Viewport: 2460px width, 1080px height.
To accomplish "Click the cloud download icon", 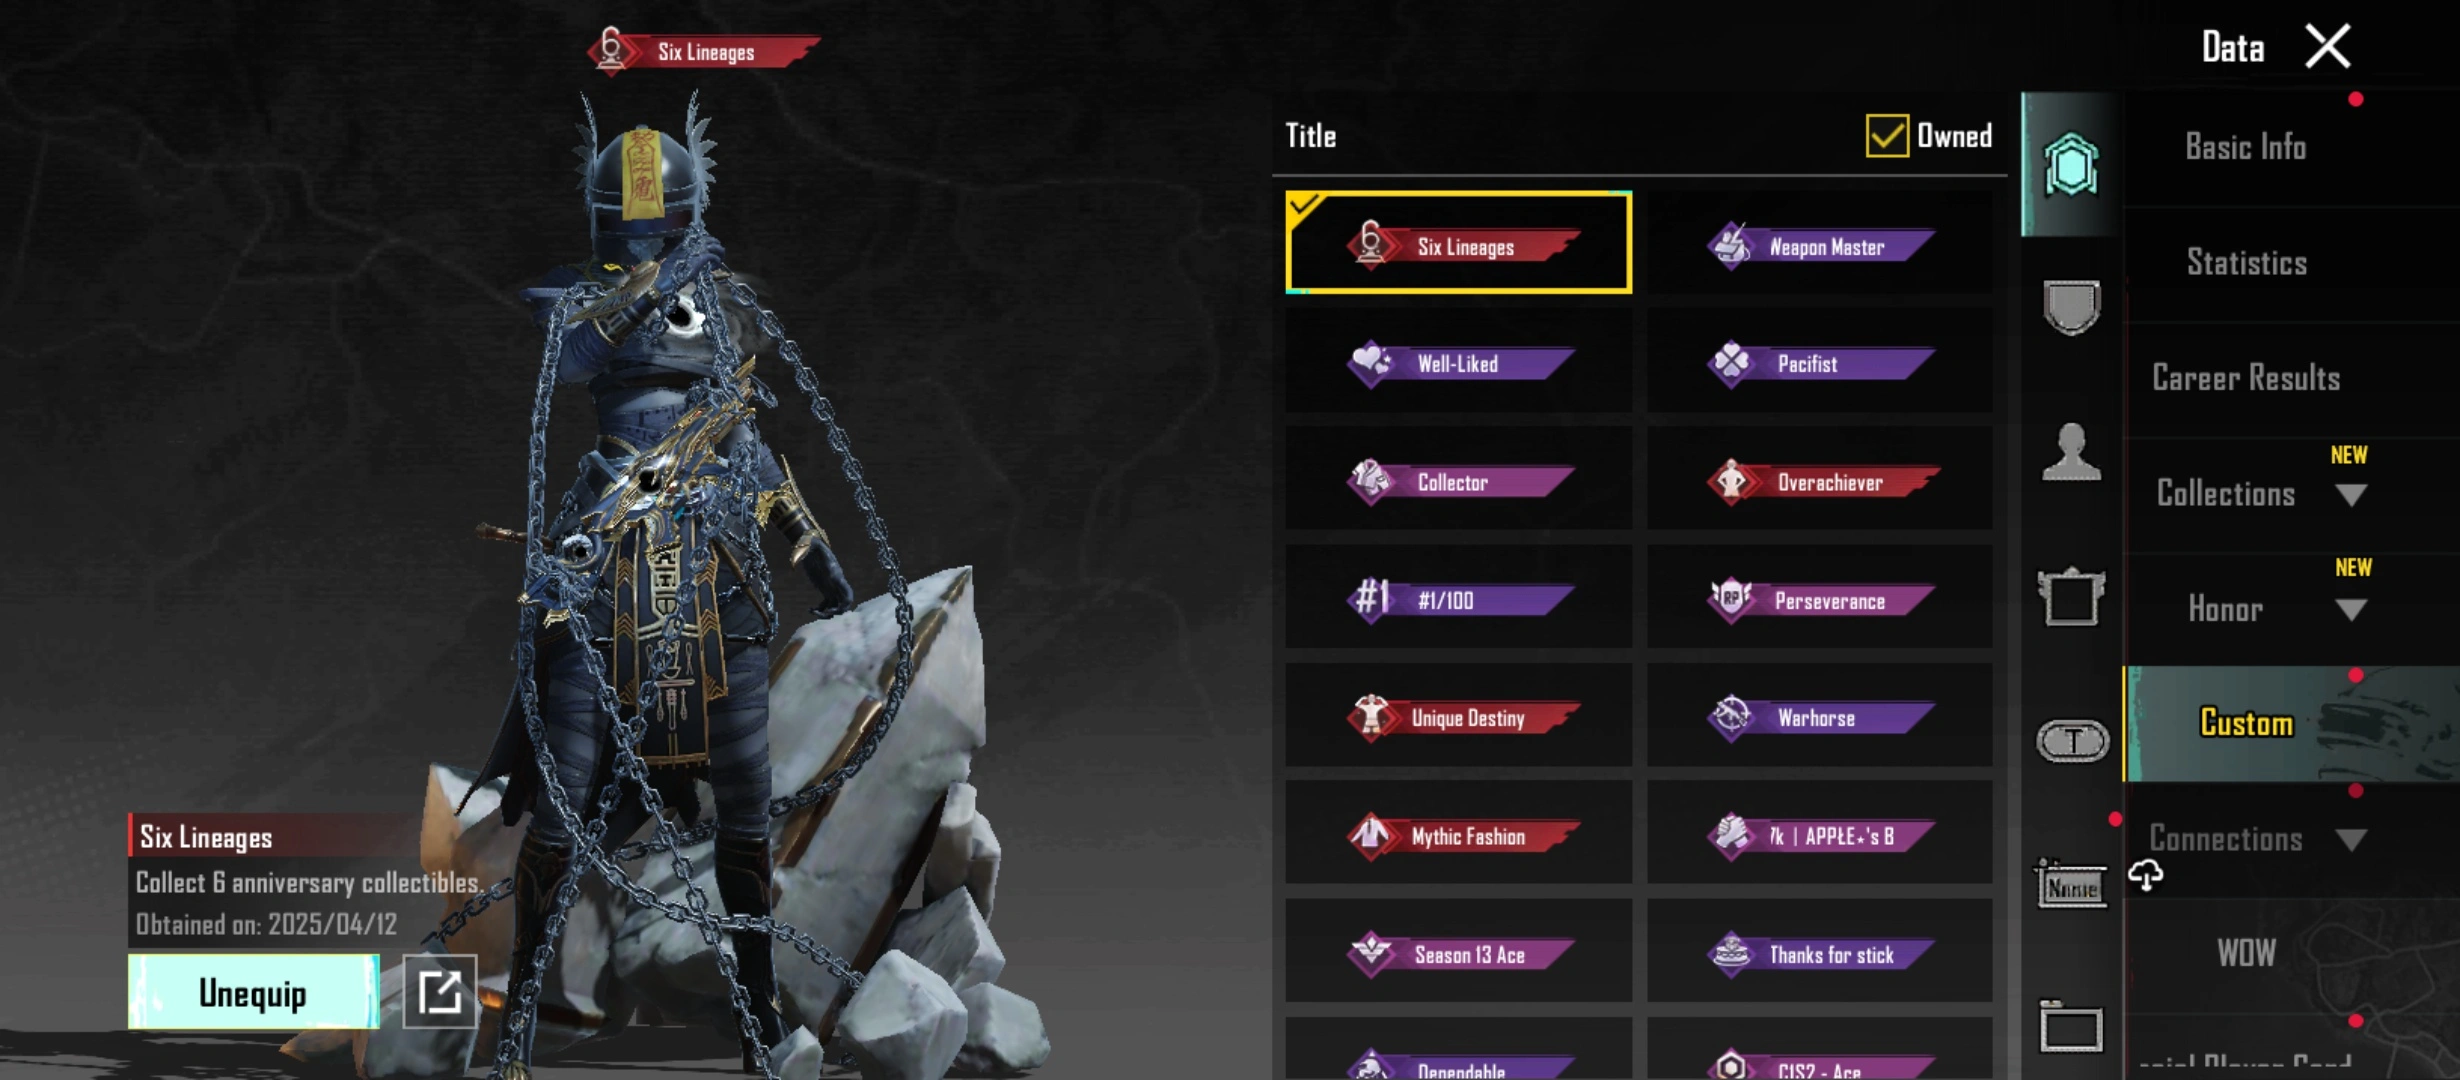I will (x=2145, y=876).
